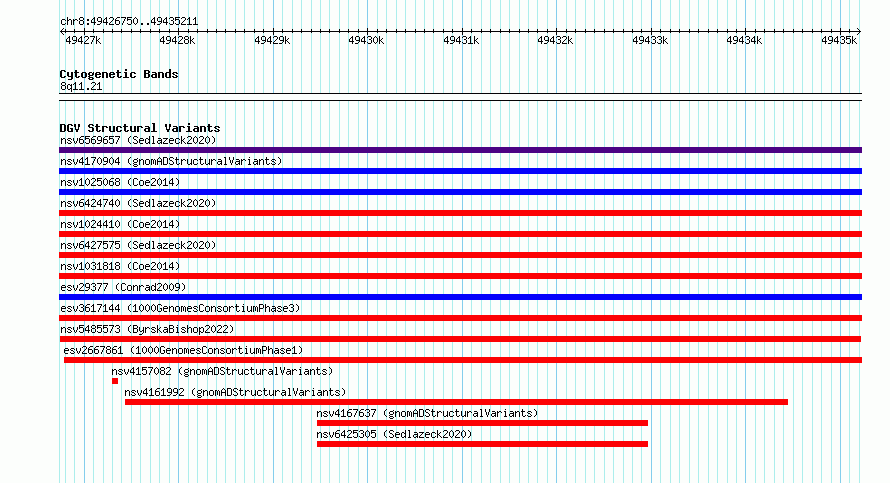The height and width of the screenshot is (483, 890).
Task: Click the red bar of nsv1031818
Action: (460, 276)
